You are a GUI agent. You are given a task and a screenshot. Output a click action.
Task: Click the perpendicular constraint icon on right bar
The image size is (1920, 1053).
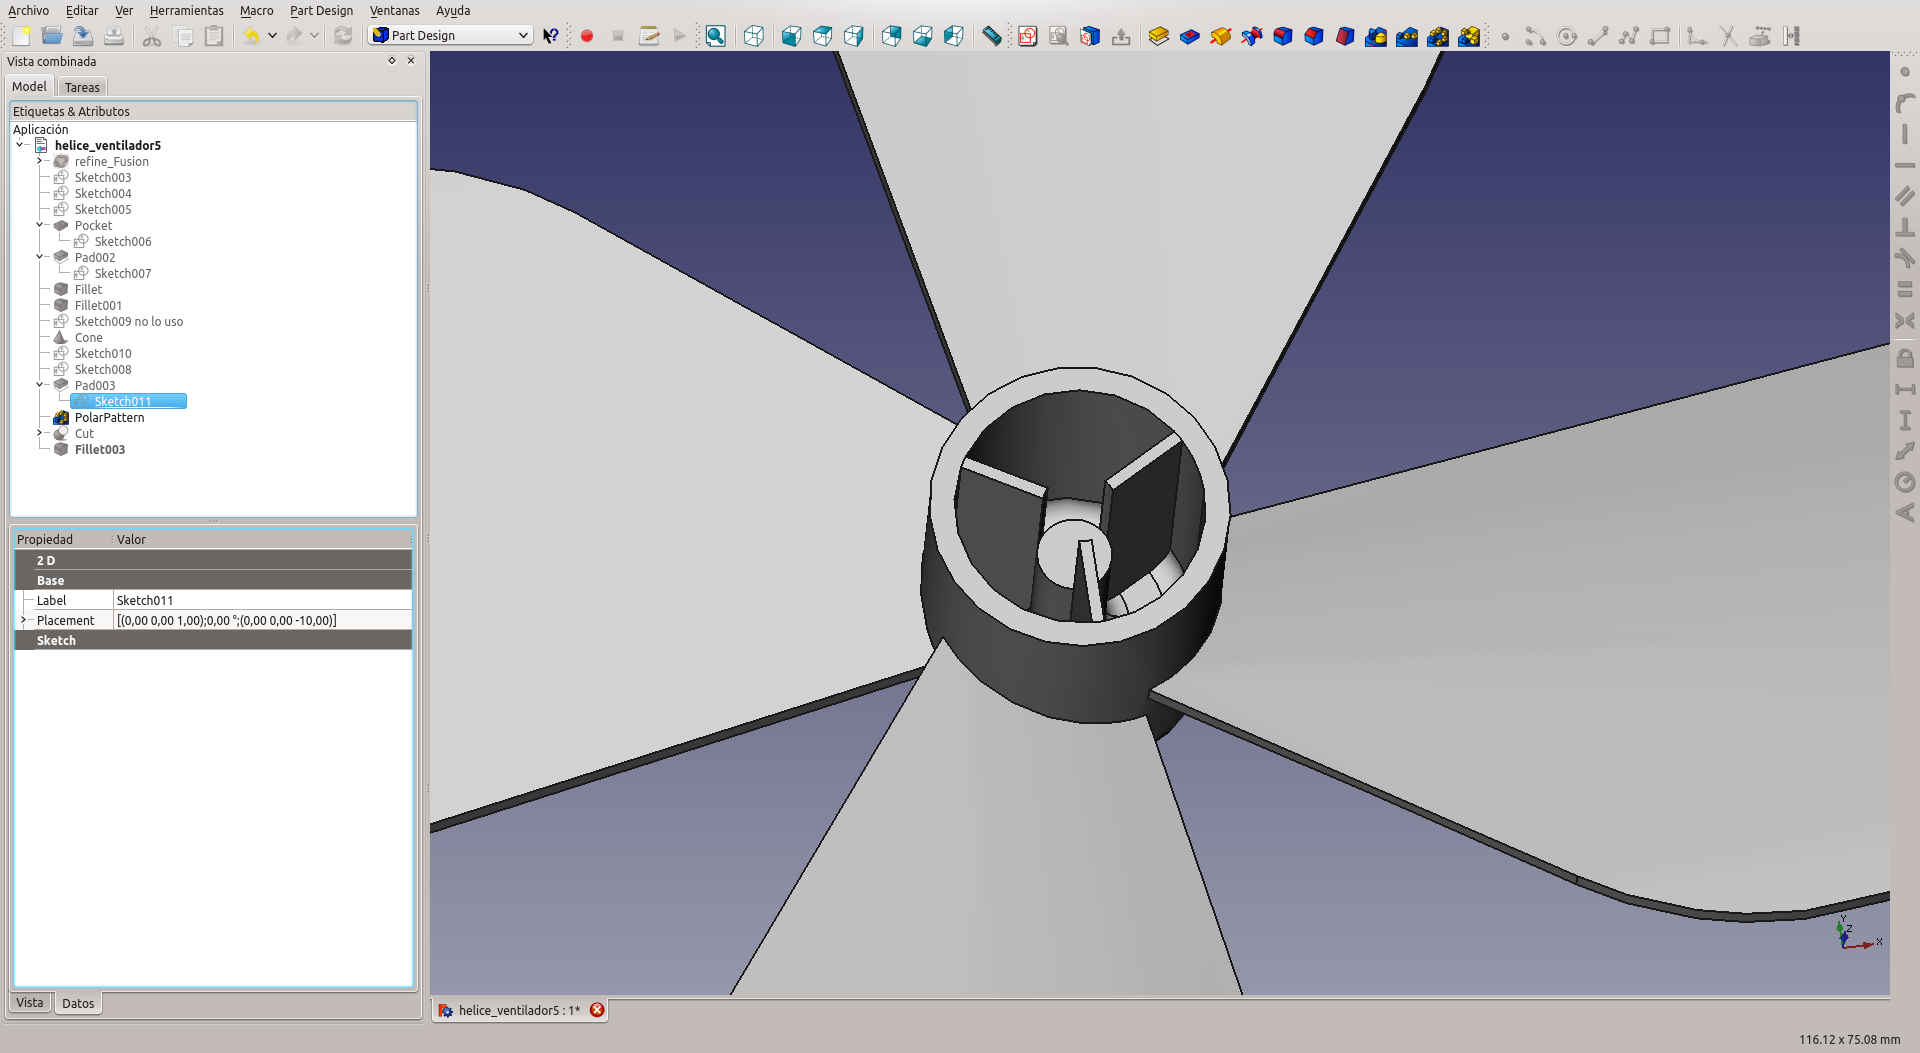[x=1905, y=227]
